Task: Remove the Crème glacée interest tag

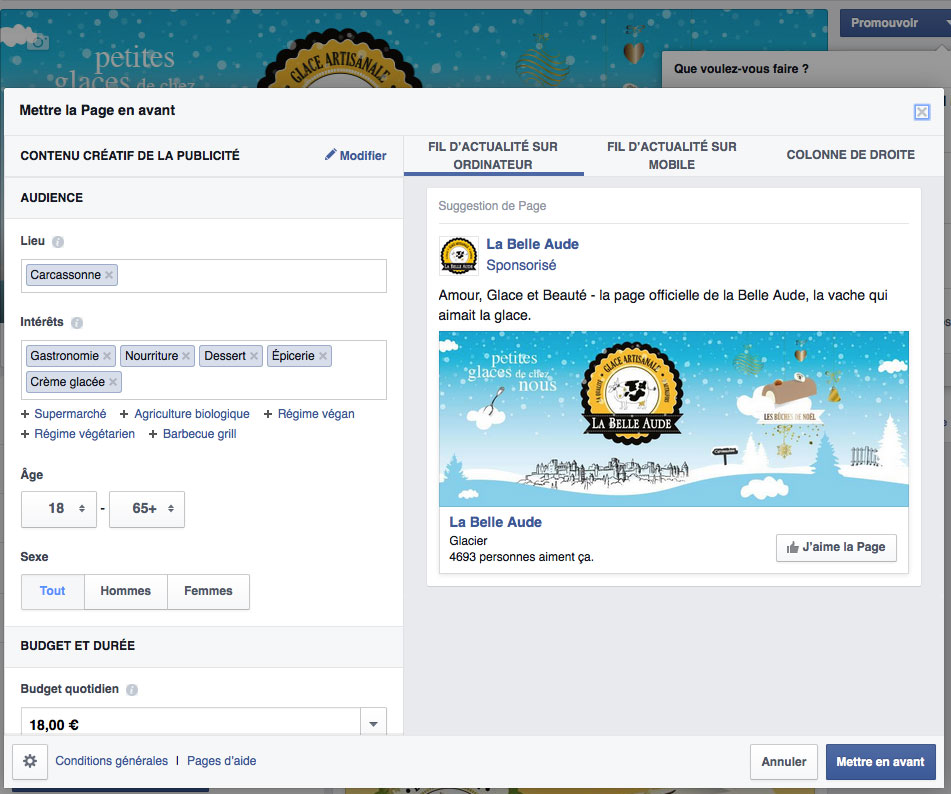Action: click(x=113, y=382)
